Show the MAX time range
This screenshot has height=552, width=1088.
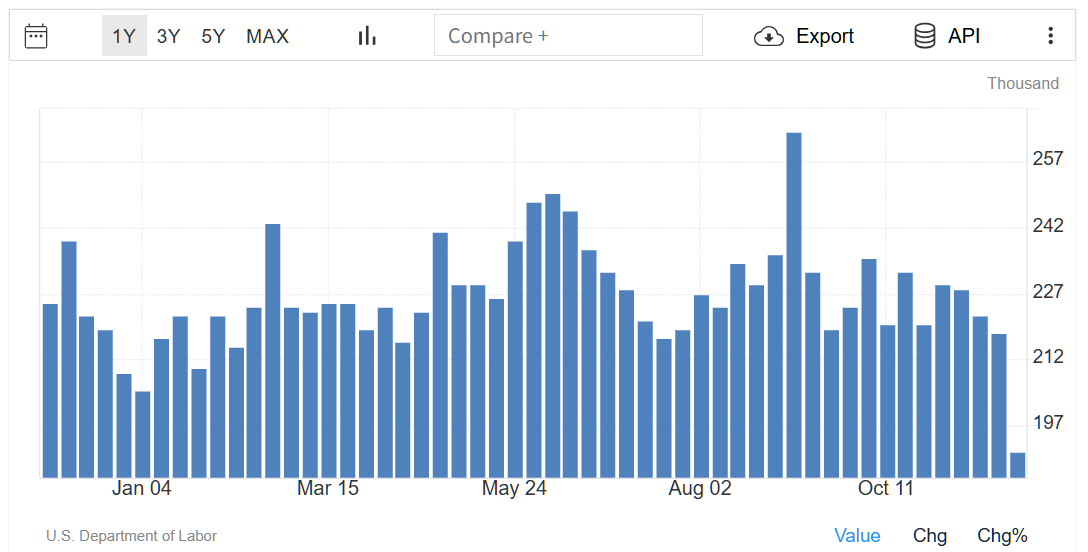pyautogui.click(x=267, y=36)
